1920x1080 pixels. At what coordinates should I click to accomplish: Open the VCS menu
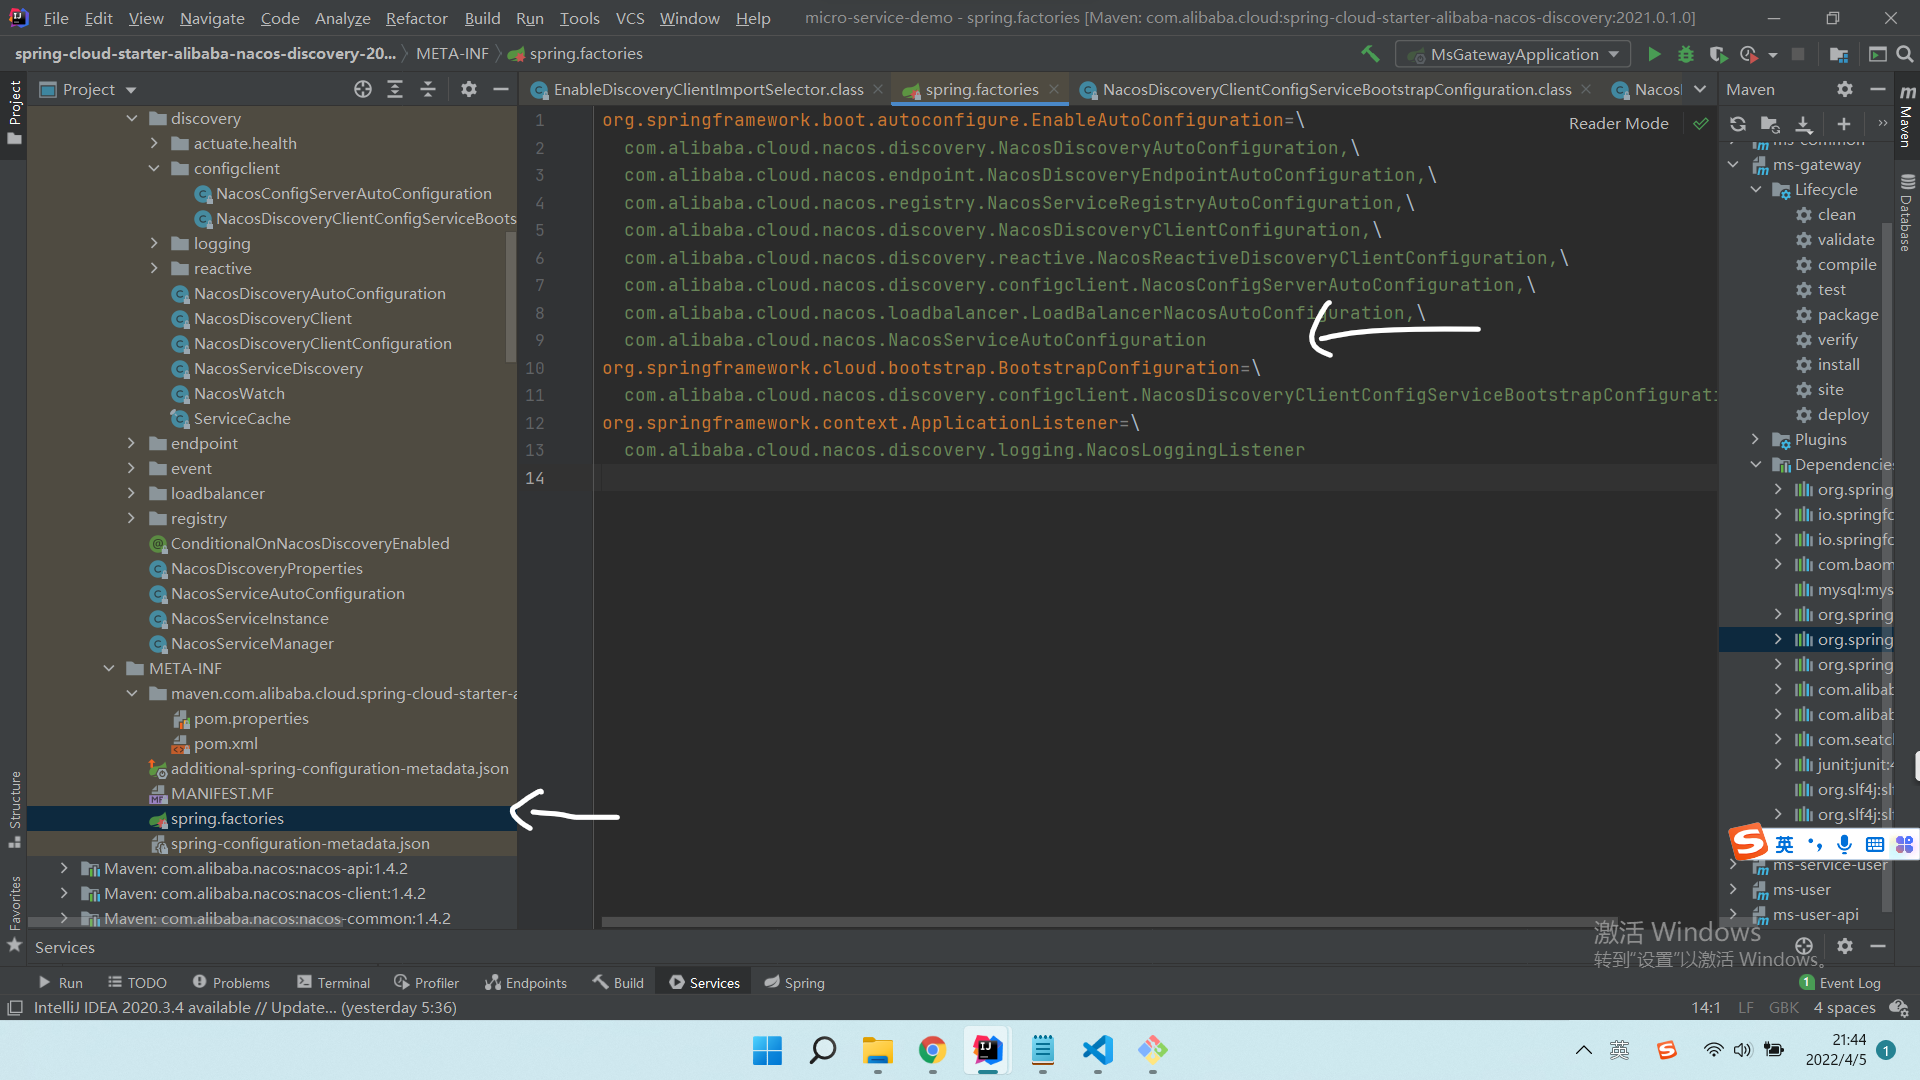click(x=630, y=18)
